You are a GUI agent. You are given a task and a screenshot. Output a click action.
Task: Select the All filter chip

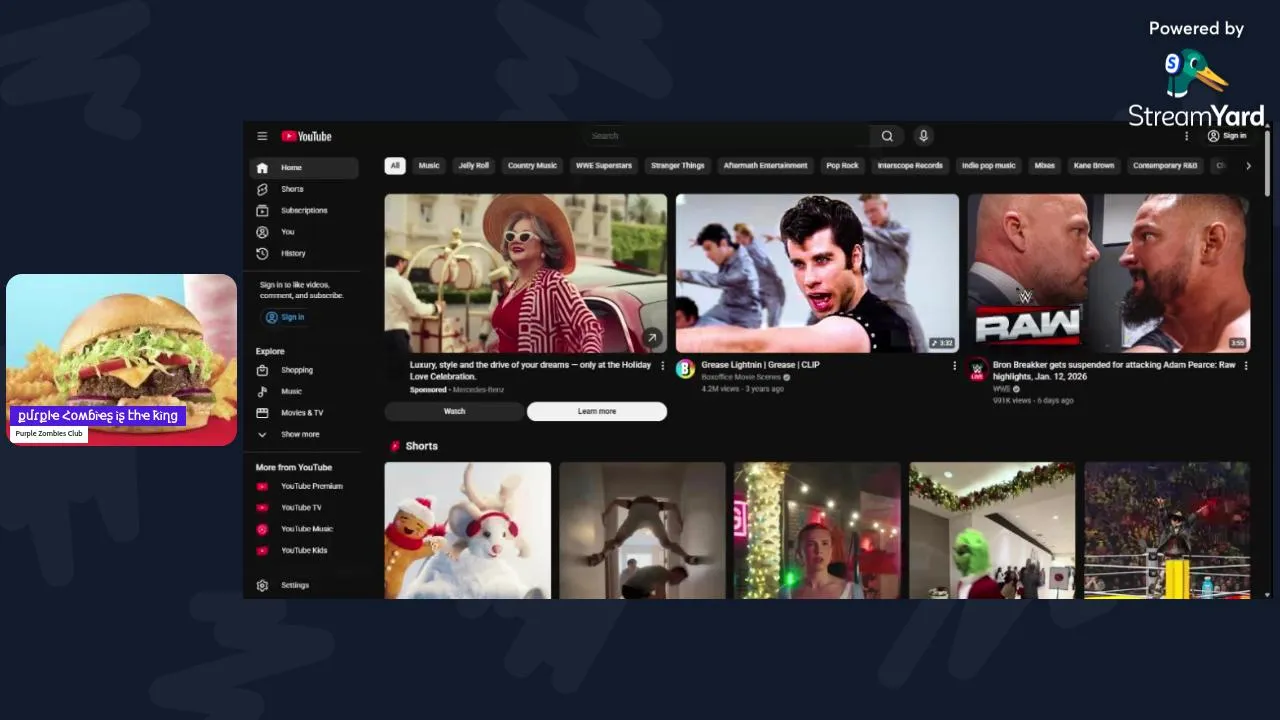[x=395, y=166]
